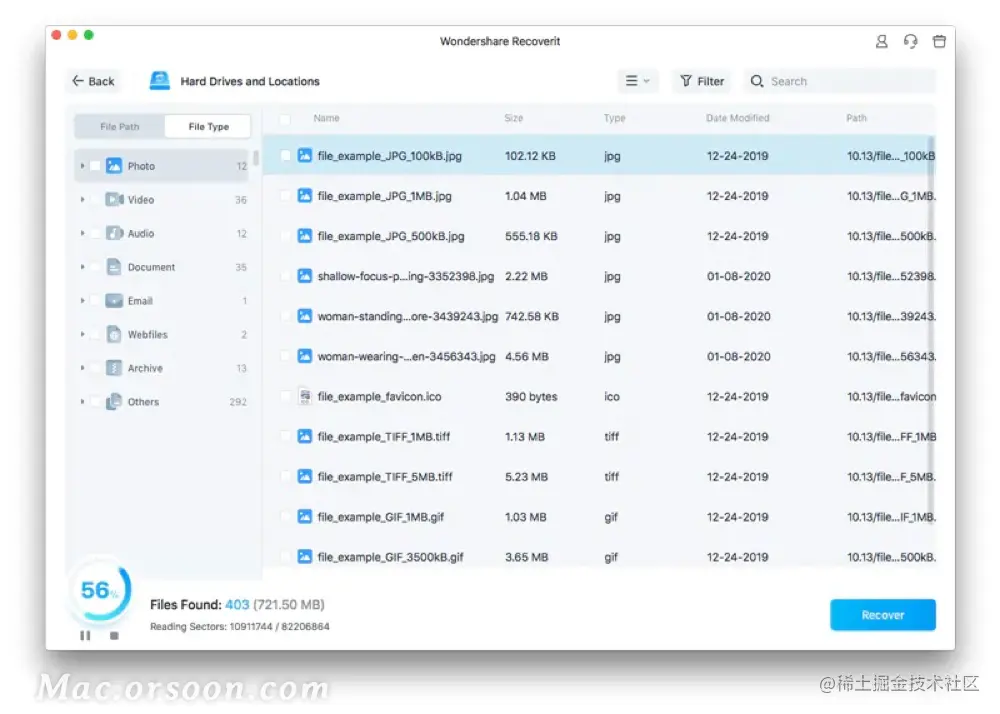This screenshot has width=1000, height=714.
Task: Click the Email category icon
Action: [x=114, y=301]
